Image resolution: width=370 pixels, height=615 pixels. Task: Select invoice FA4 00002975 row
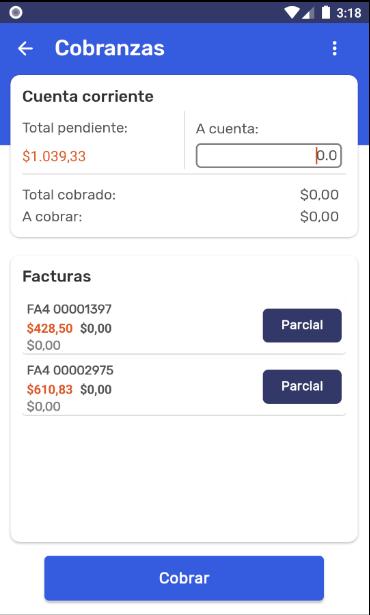184,388
